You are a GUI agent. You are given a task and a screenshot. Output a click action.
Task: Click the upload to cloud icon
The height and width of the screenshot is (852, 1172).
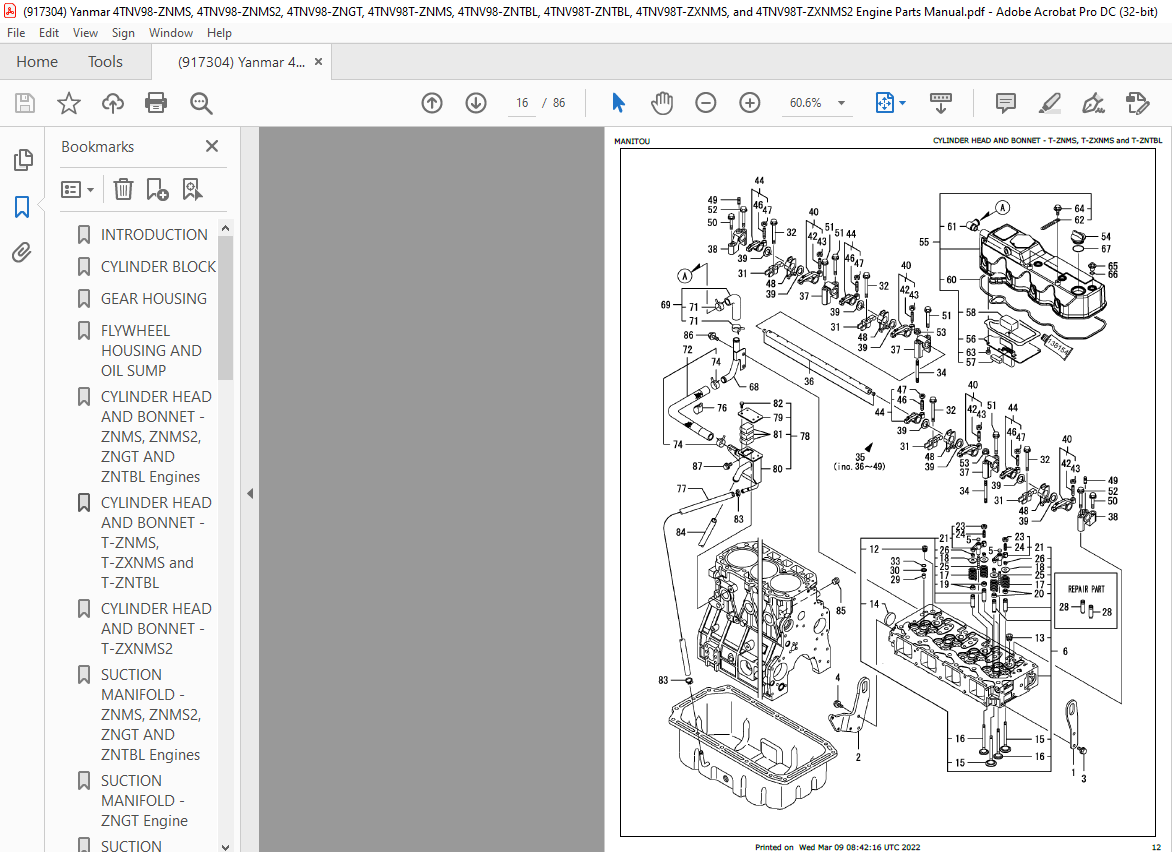113,103
